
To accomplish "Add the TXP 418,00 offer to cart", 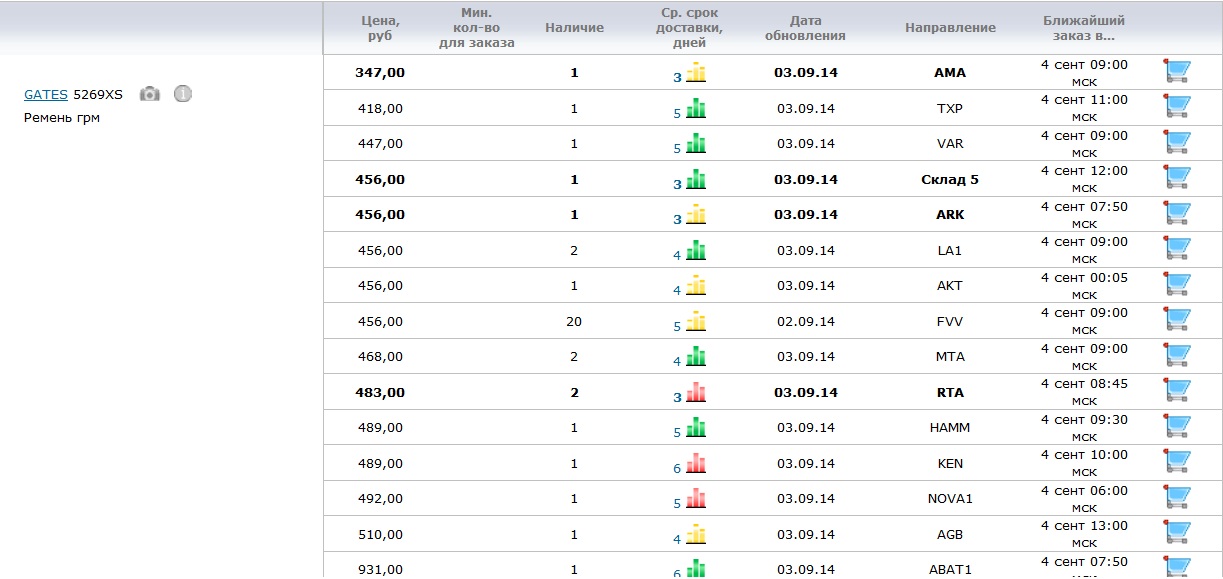I will point(1178,107).
